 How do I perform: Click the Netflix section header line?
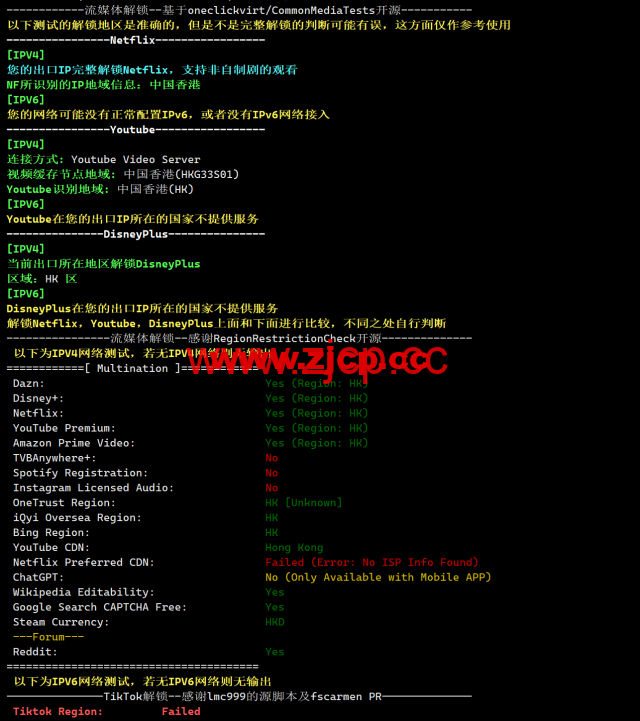[x=136, y=40]
